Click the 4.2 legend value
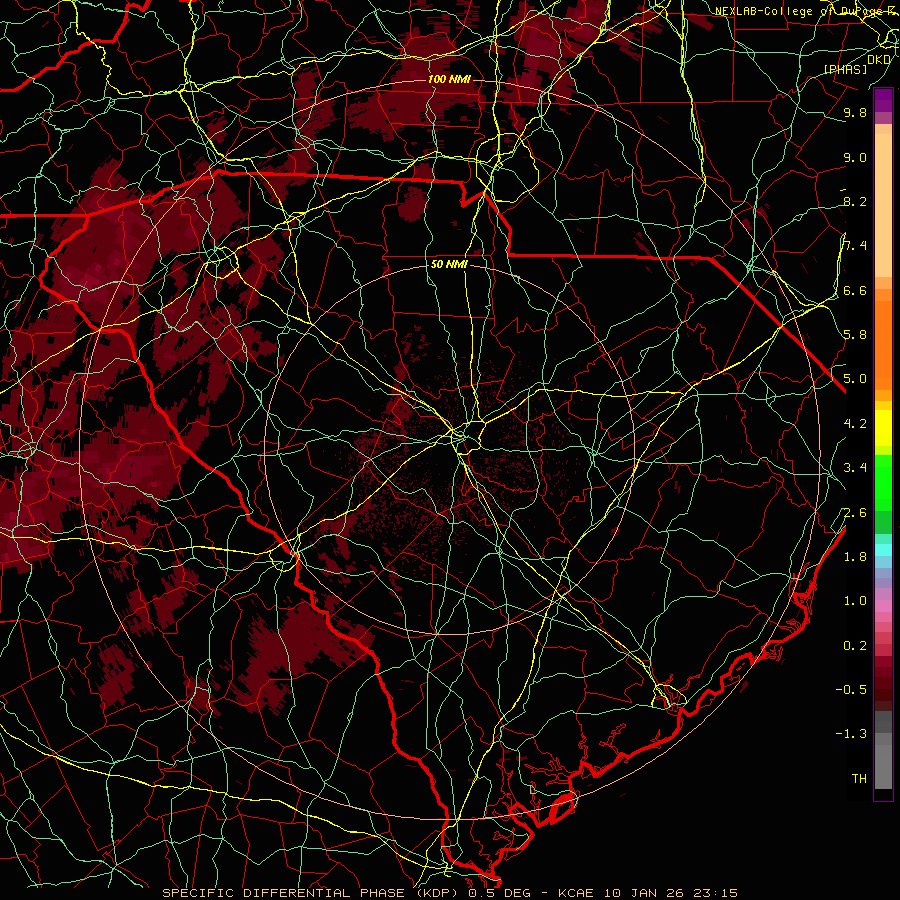Viewport: 900px width, 900px height. click(855, 424)
